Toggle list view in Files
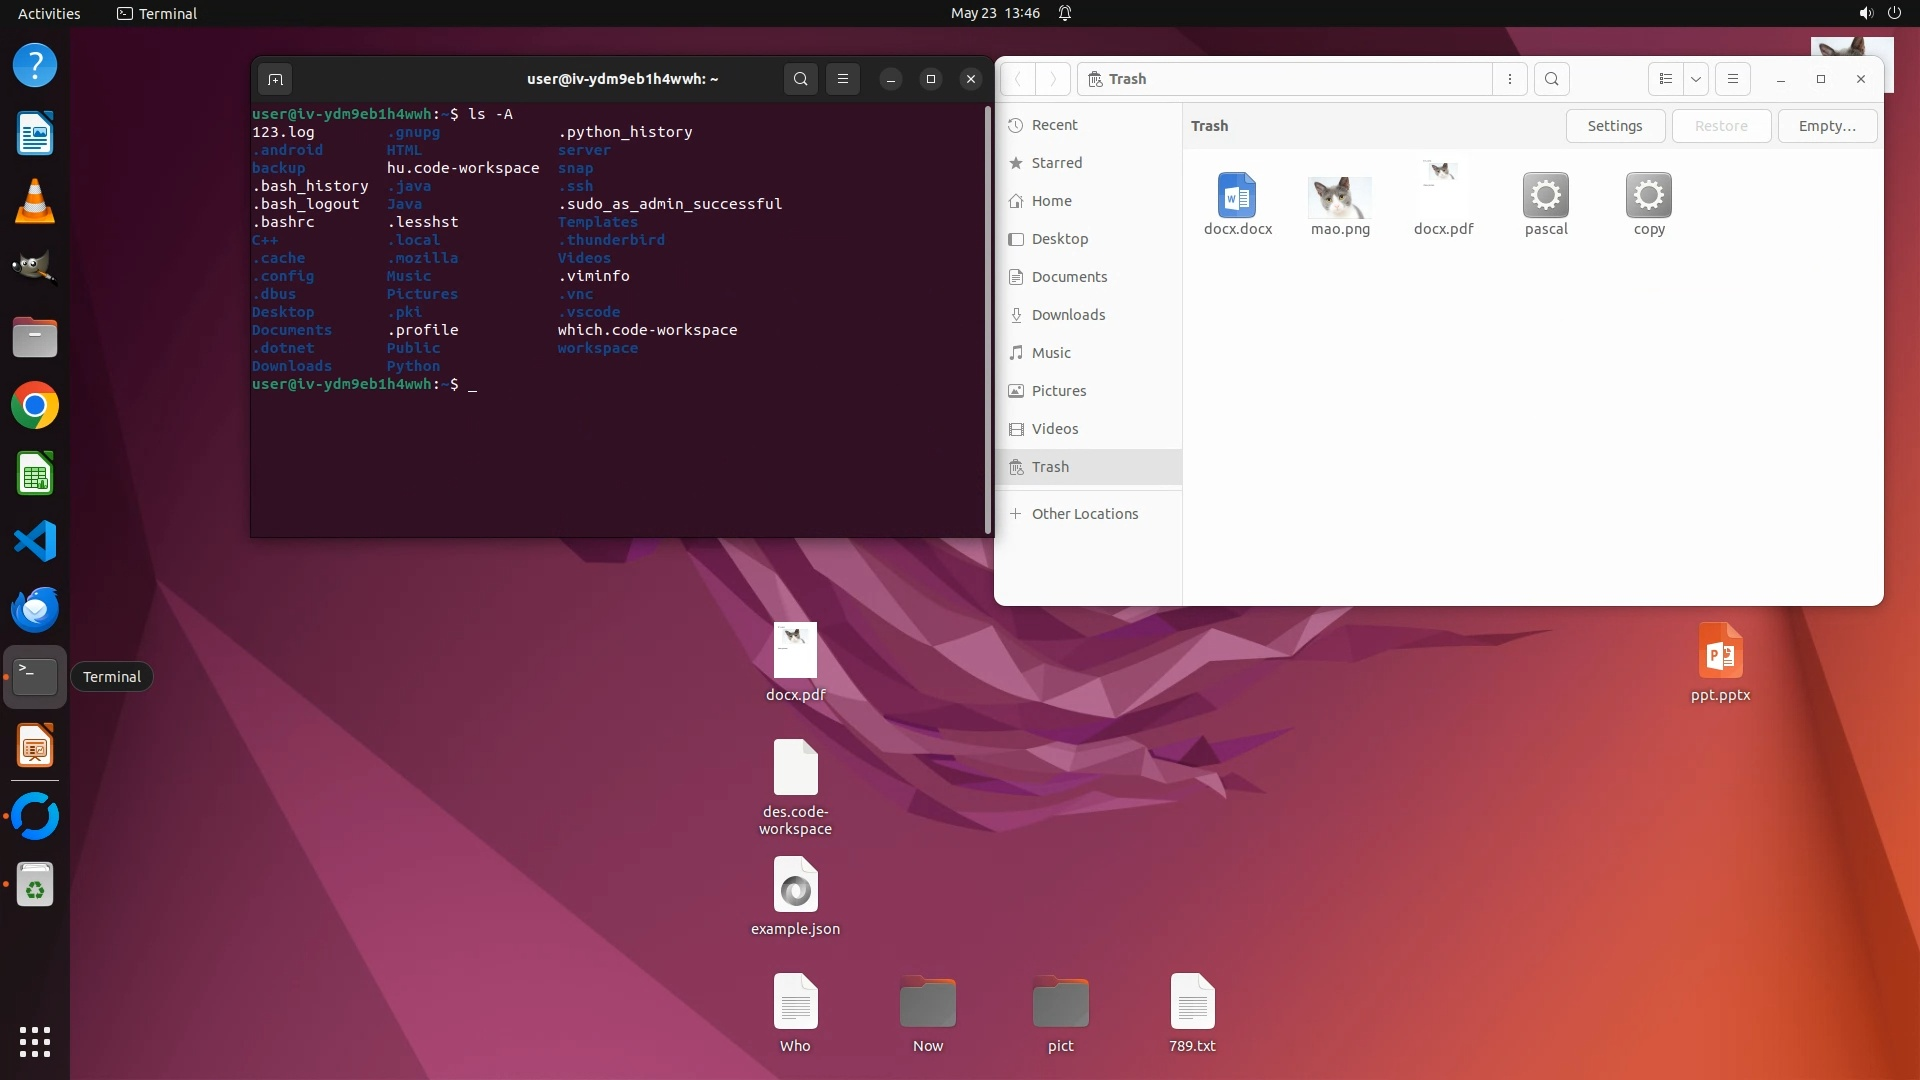1920x1080 pixels. coord(1665,79)
